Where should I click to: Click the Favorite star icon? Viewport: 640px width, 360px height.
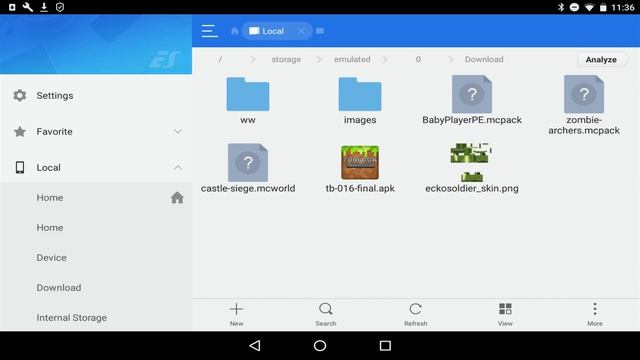pos(20,131)
